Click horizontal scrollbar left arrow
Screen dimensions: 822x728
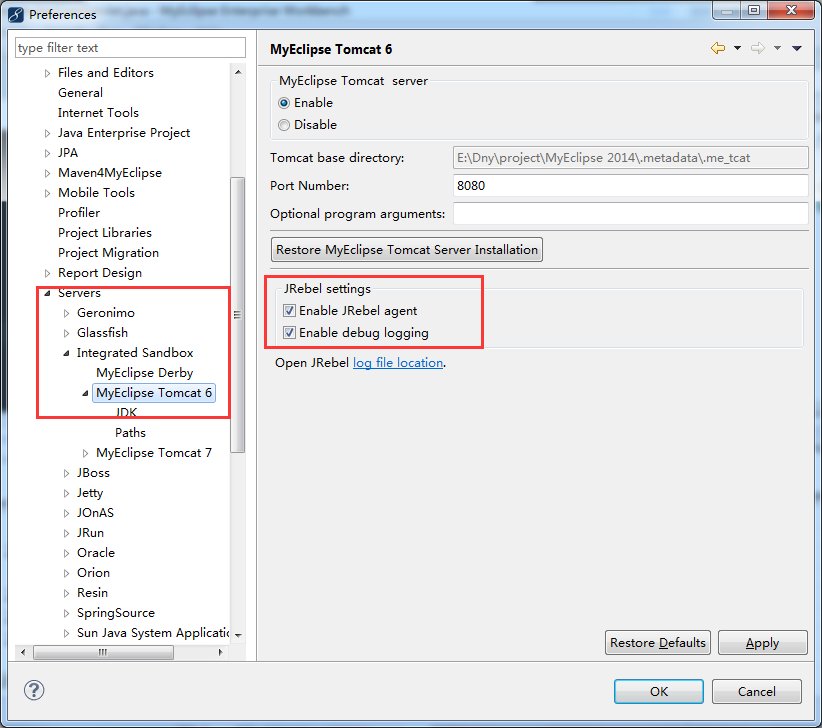click(23, 652)
